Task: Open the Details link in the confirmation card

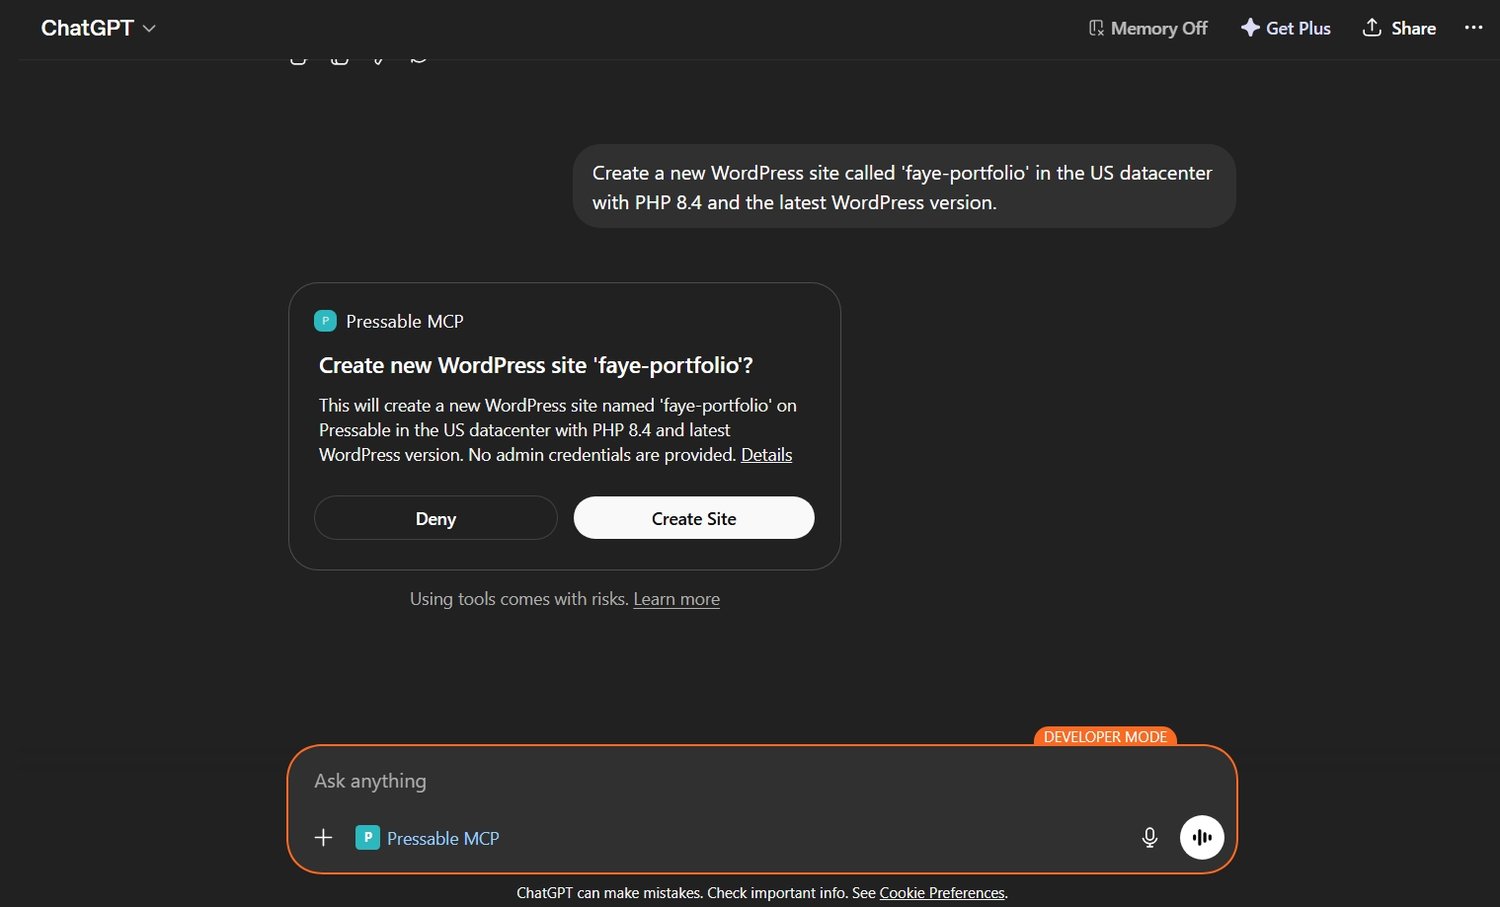Action: [x=766, y=455]
